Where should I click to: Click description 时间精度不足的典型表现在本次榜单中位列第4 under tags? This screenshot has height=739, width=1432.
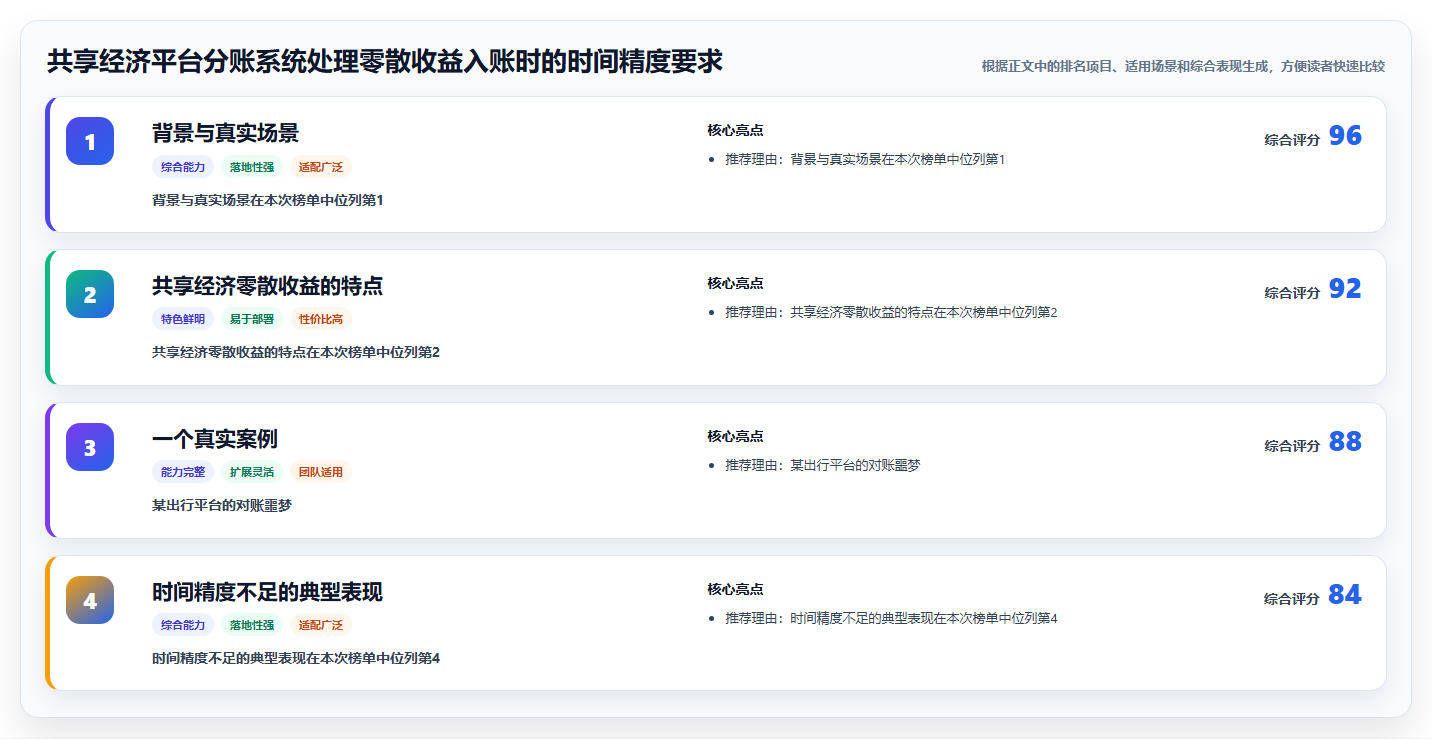pyautogui.click(x=296, y=658)
